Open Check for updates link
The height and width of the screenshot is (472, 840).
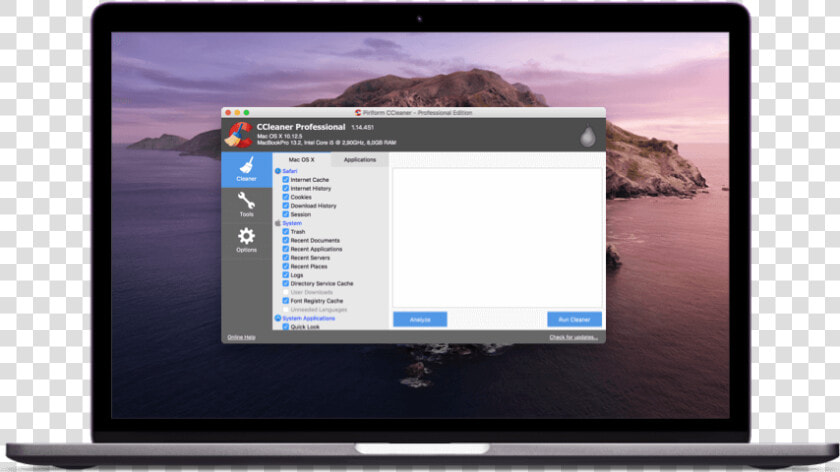[x=573, y=337]
